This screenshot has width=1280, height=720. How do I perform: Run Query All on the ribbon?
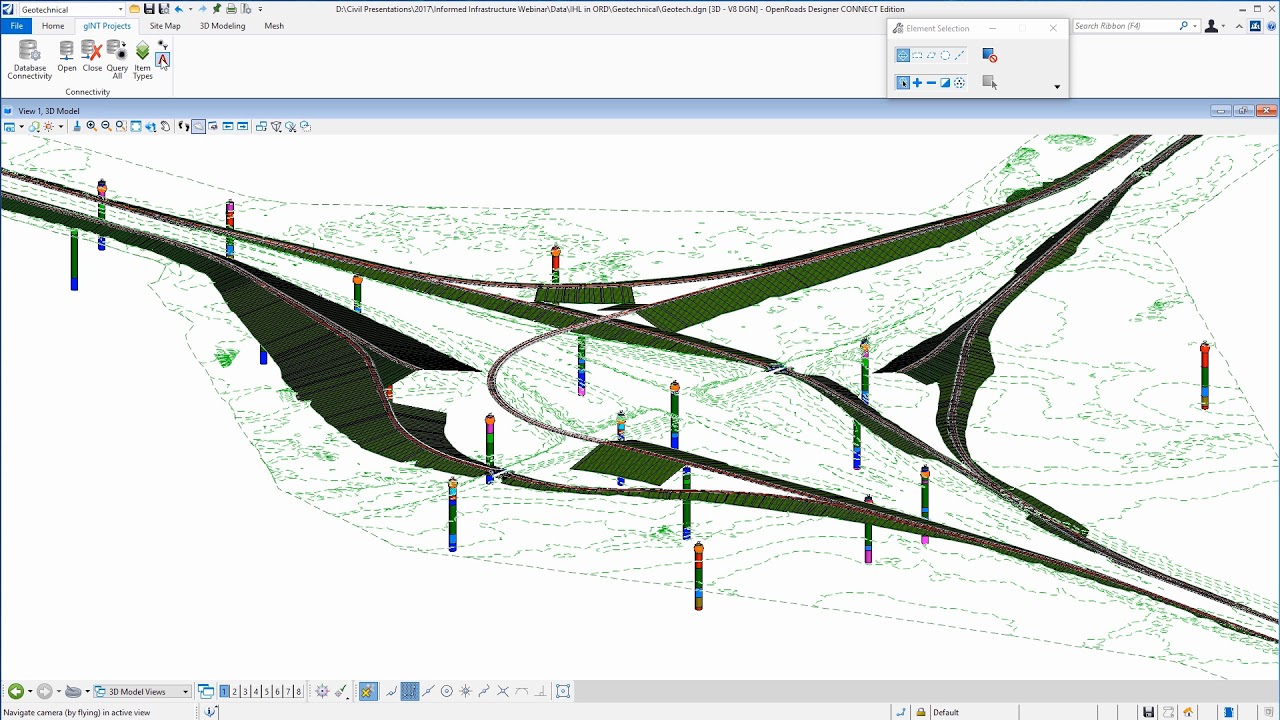click(117, 60)
